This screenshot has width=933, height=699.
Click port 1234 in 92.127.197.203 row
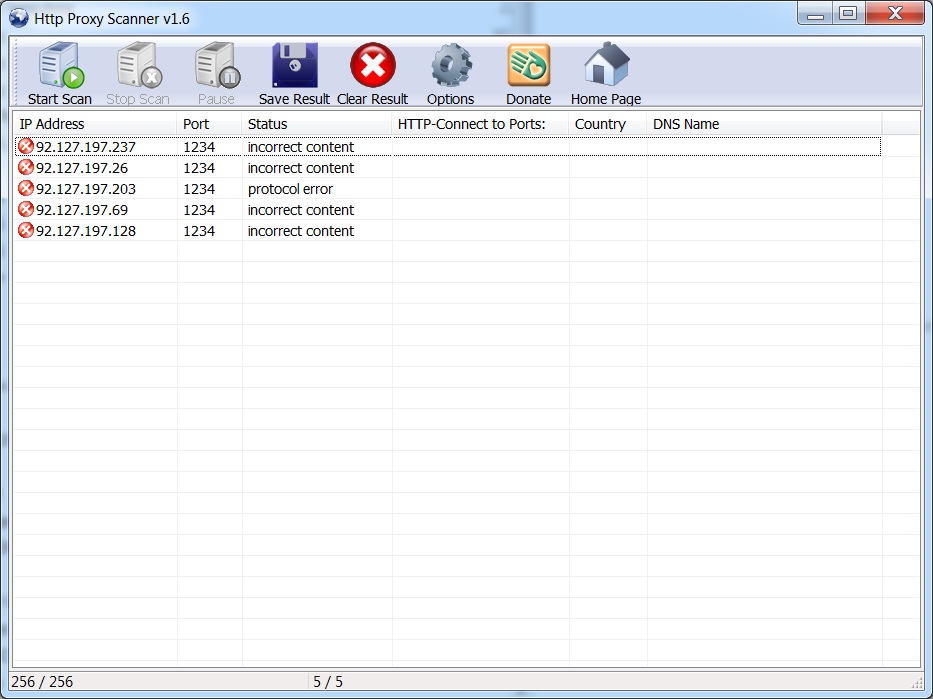[x=199, y=189]
